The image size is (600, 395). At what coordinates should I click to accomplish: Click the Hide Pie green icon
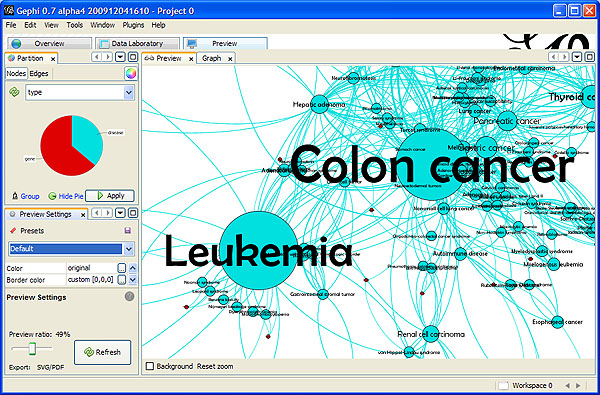52,196
